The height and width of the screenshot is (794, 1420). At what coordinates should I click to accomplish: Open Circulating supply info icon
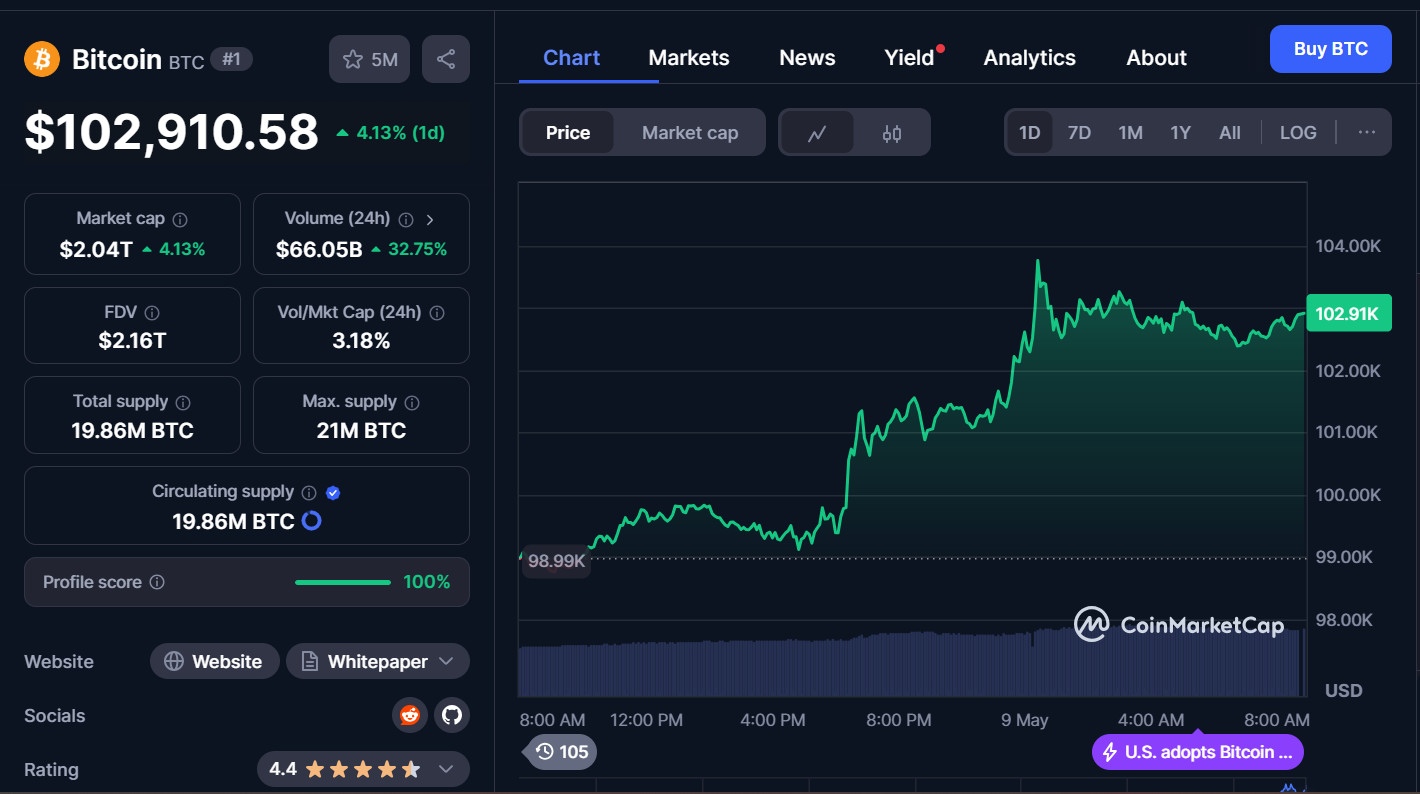[309, 492]
